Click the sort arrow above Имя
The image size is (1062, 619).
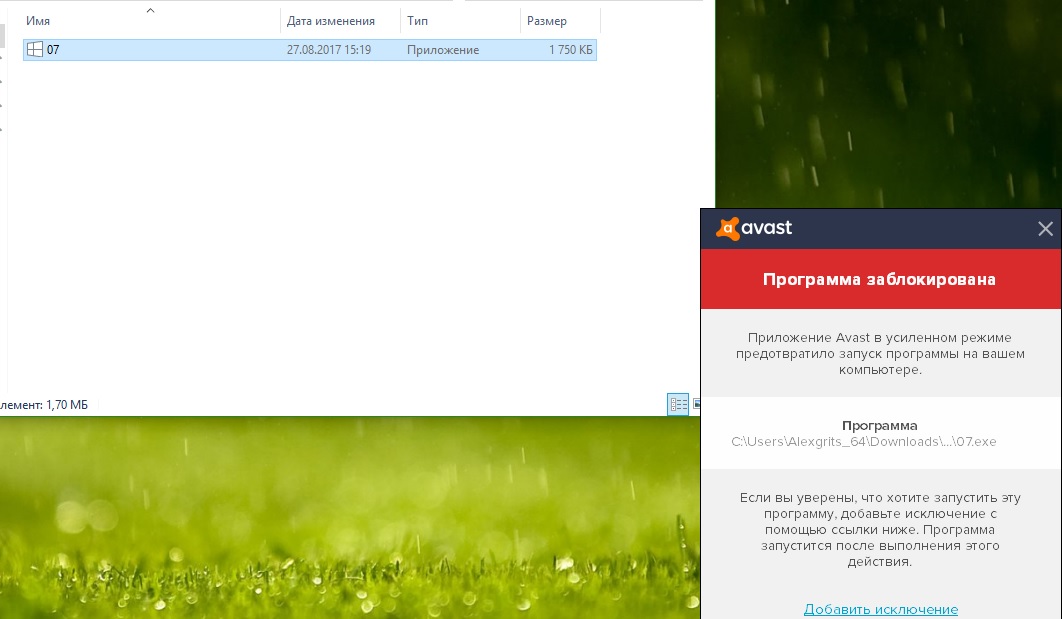point(150,10)
